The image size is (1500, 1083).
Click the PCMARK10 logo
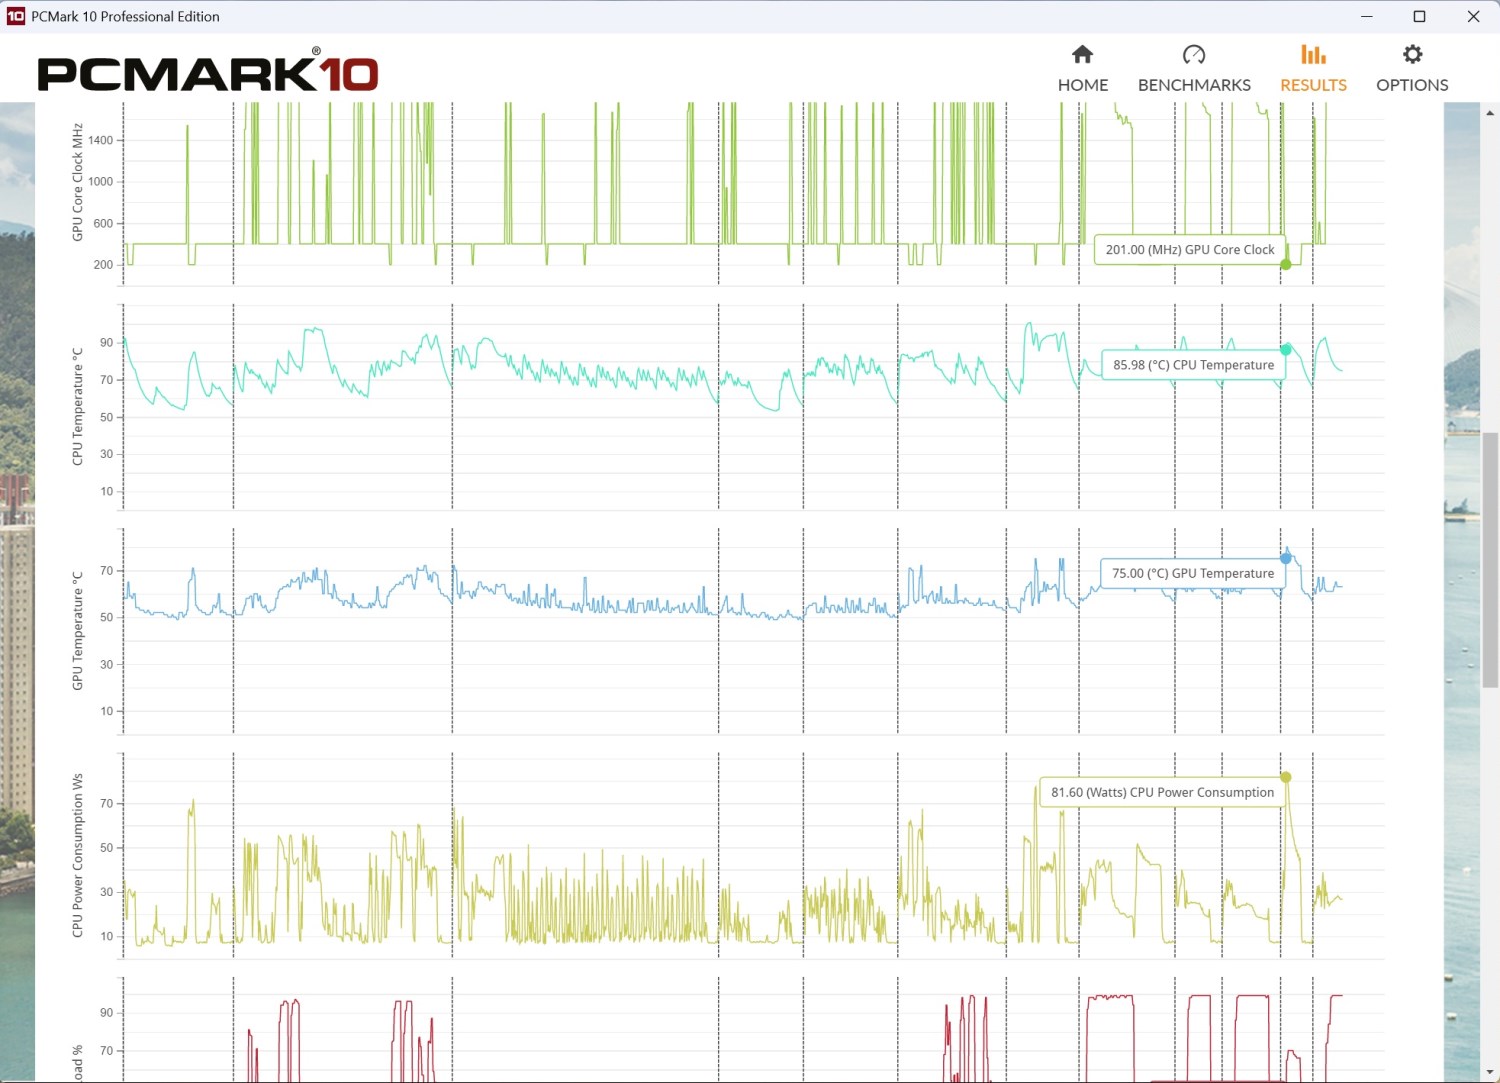tap(208, 70)
